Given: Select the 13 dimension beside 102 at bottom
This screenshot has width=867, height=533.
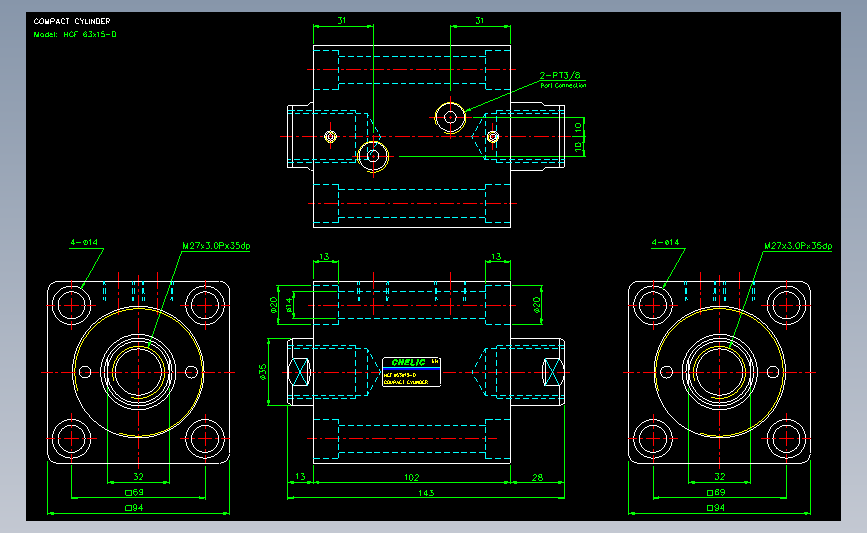Looking at the screenshot, I should coord(300,476).
